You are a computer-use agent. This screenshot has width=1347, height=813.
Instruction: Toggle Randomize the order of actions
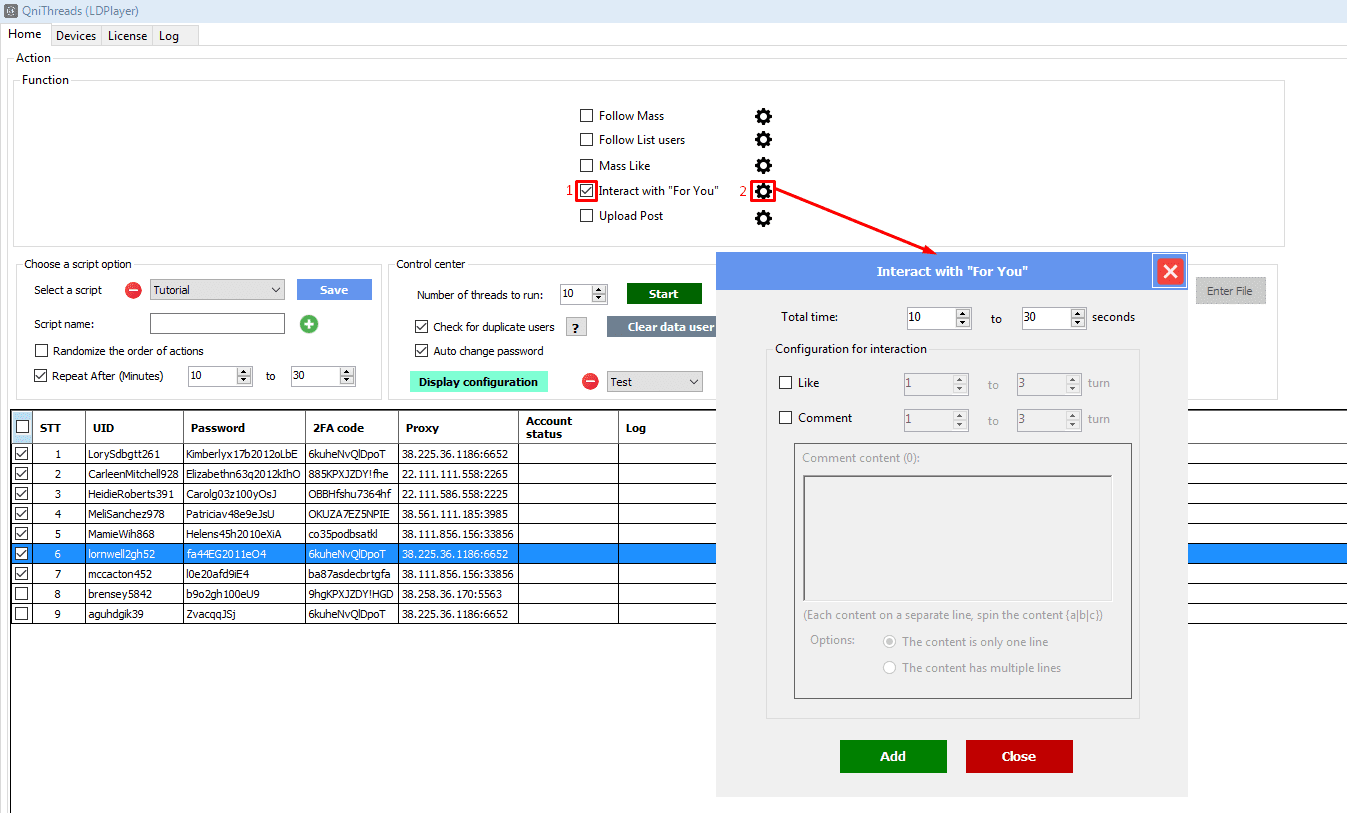[42, 351]
